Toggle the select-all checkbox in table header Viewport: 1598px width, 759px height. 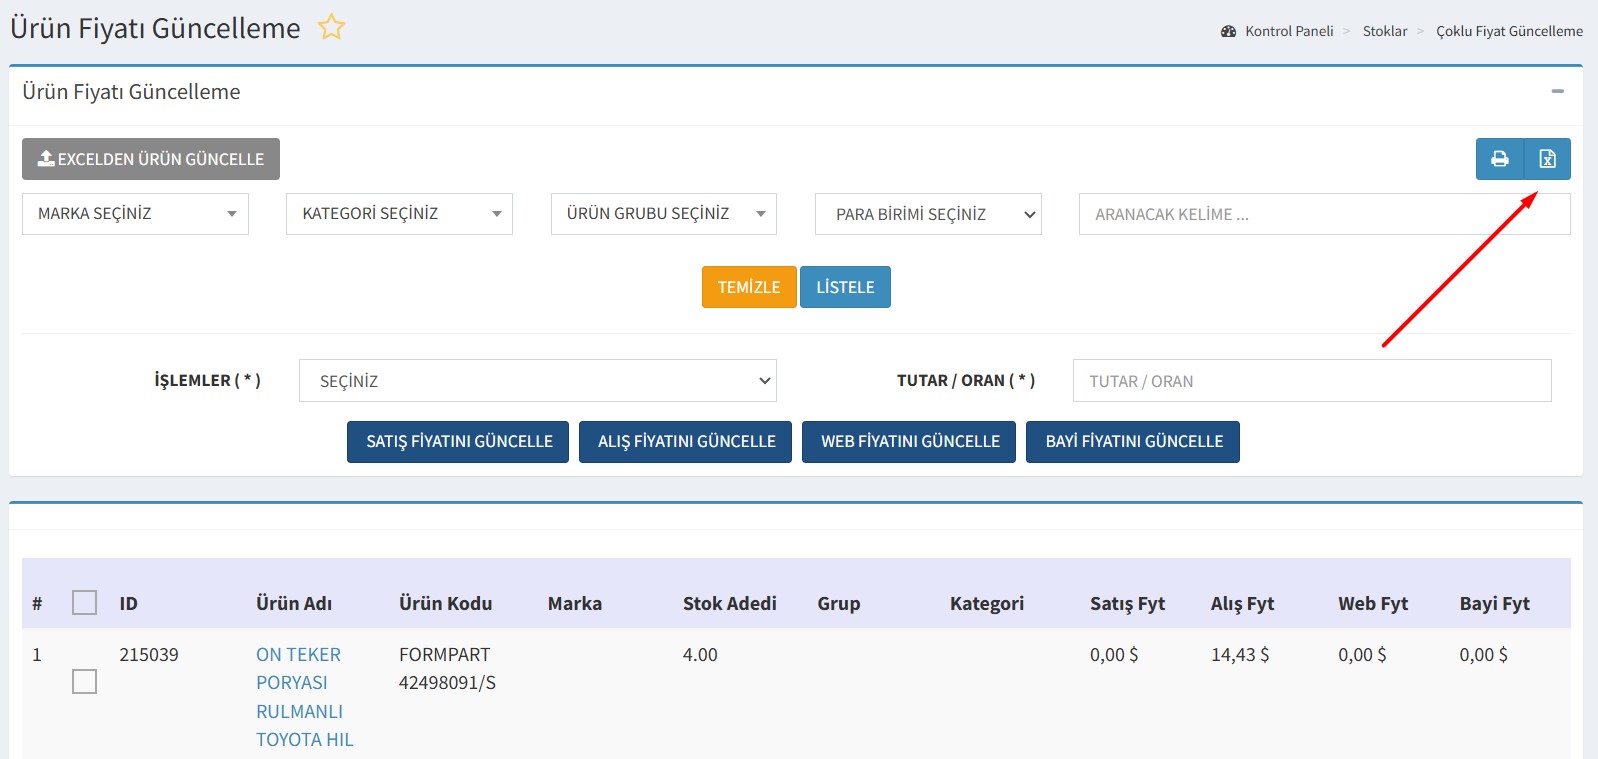(85, 603)
